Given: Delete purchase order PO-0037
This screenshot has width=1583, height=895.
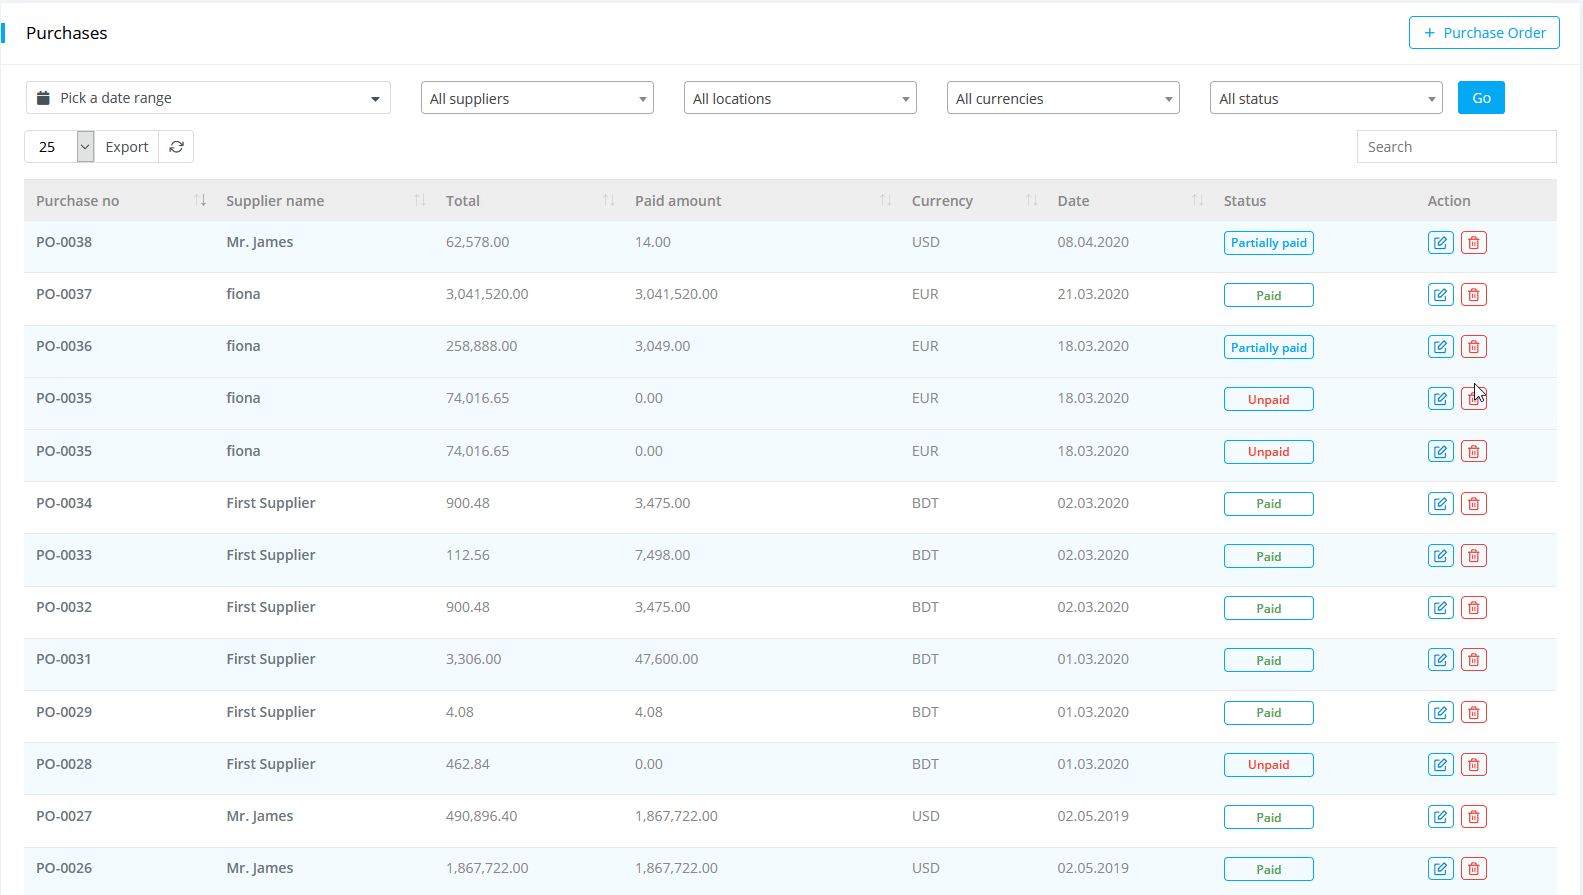Looking at the screenshot, I should click(1473, 295).
